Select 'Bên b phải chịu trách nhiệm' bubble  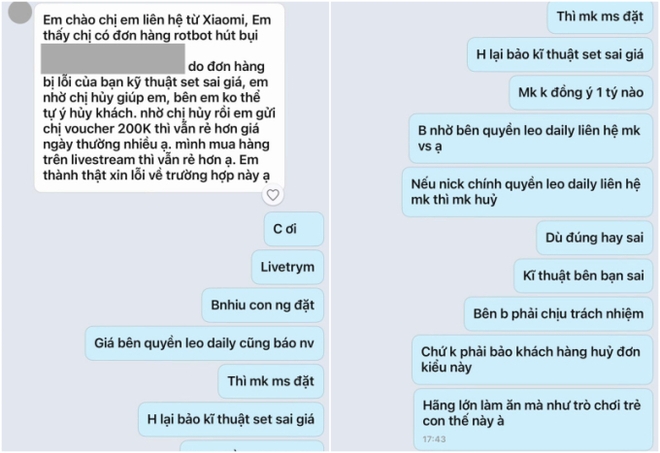558,314
